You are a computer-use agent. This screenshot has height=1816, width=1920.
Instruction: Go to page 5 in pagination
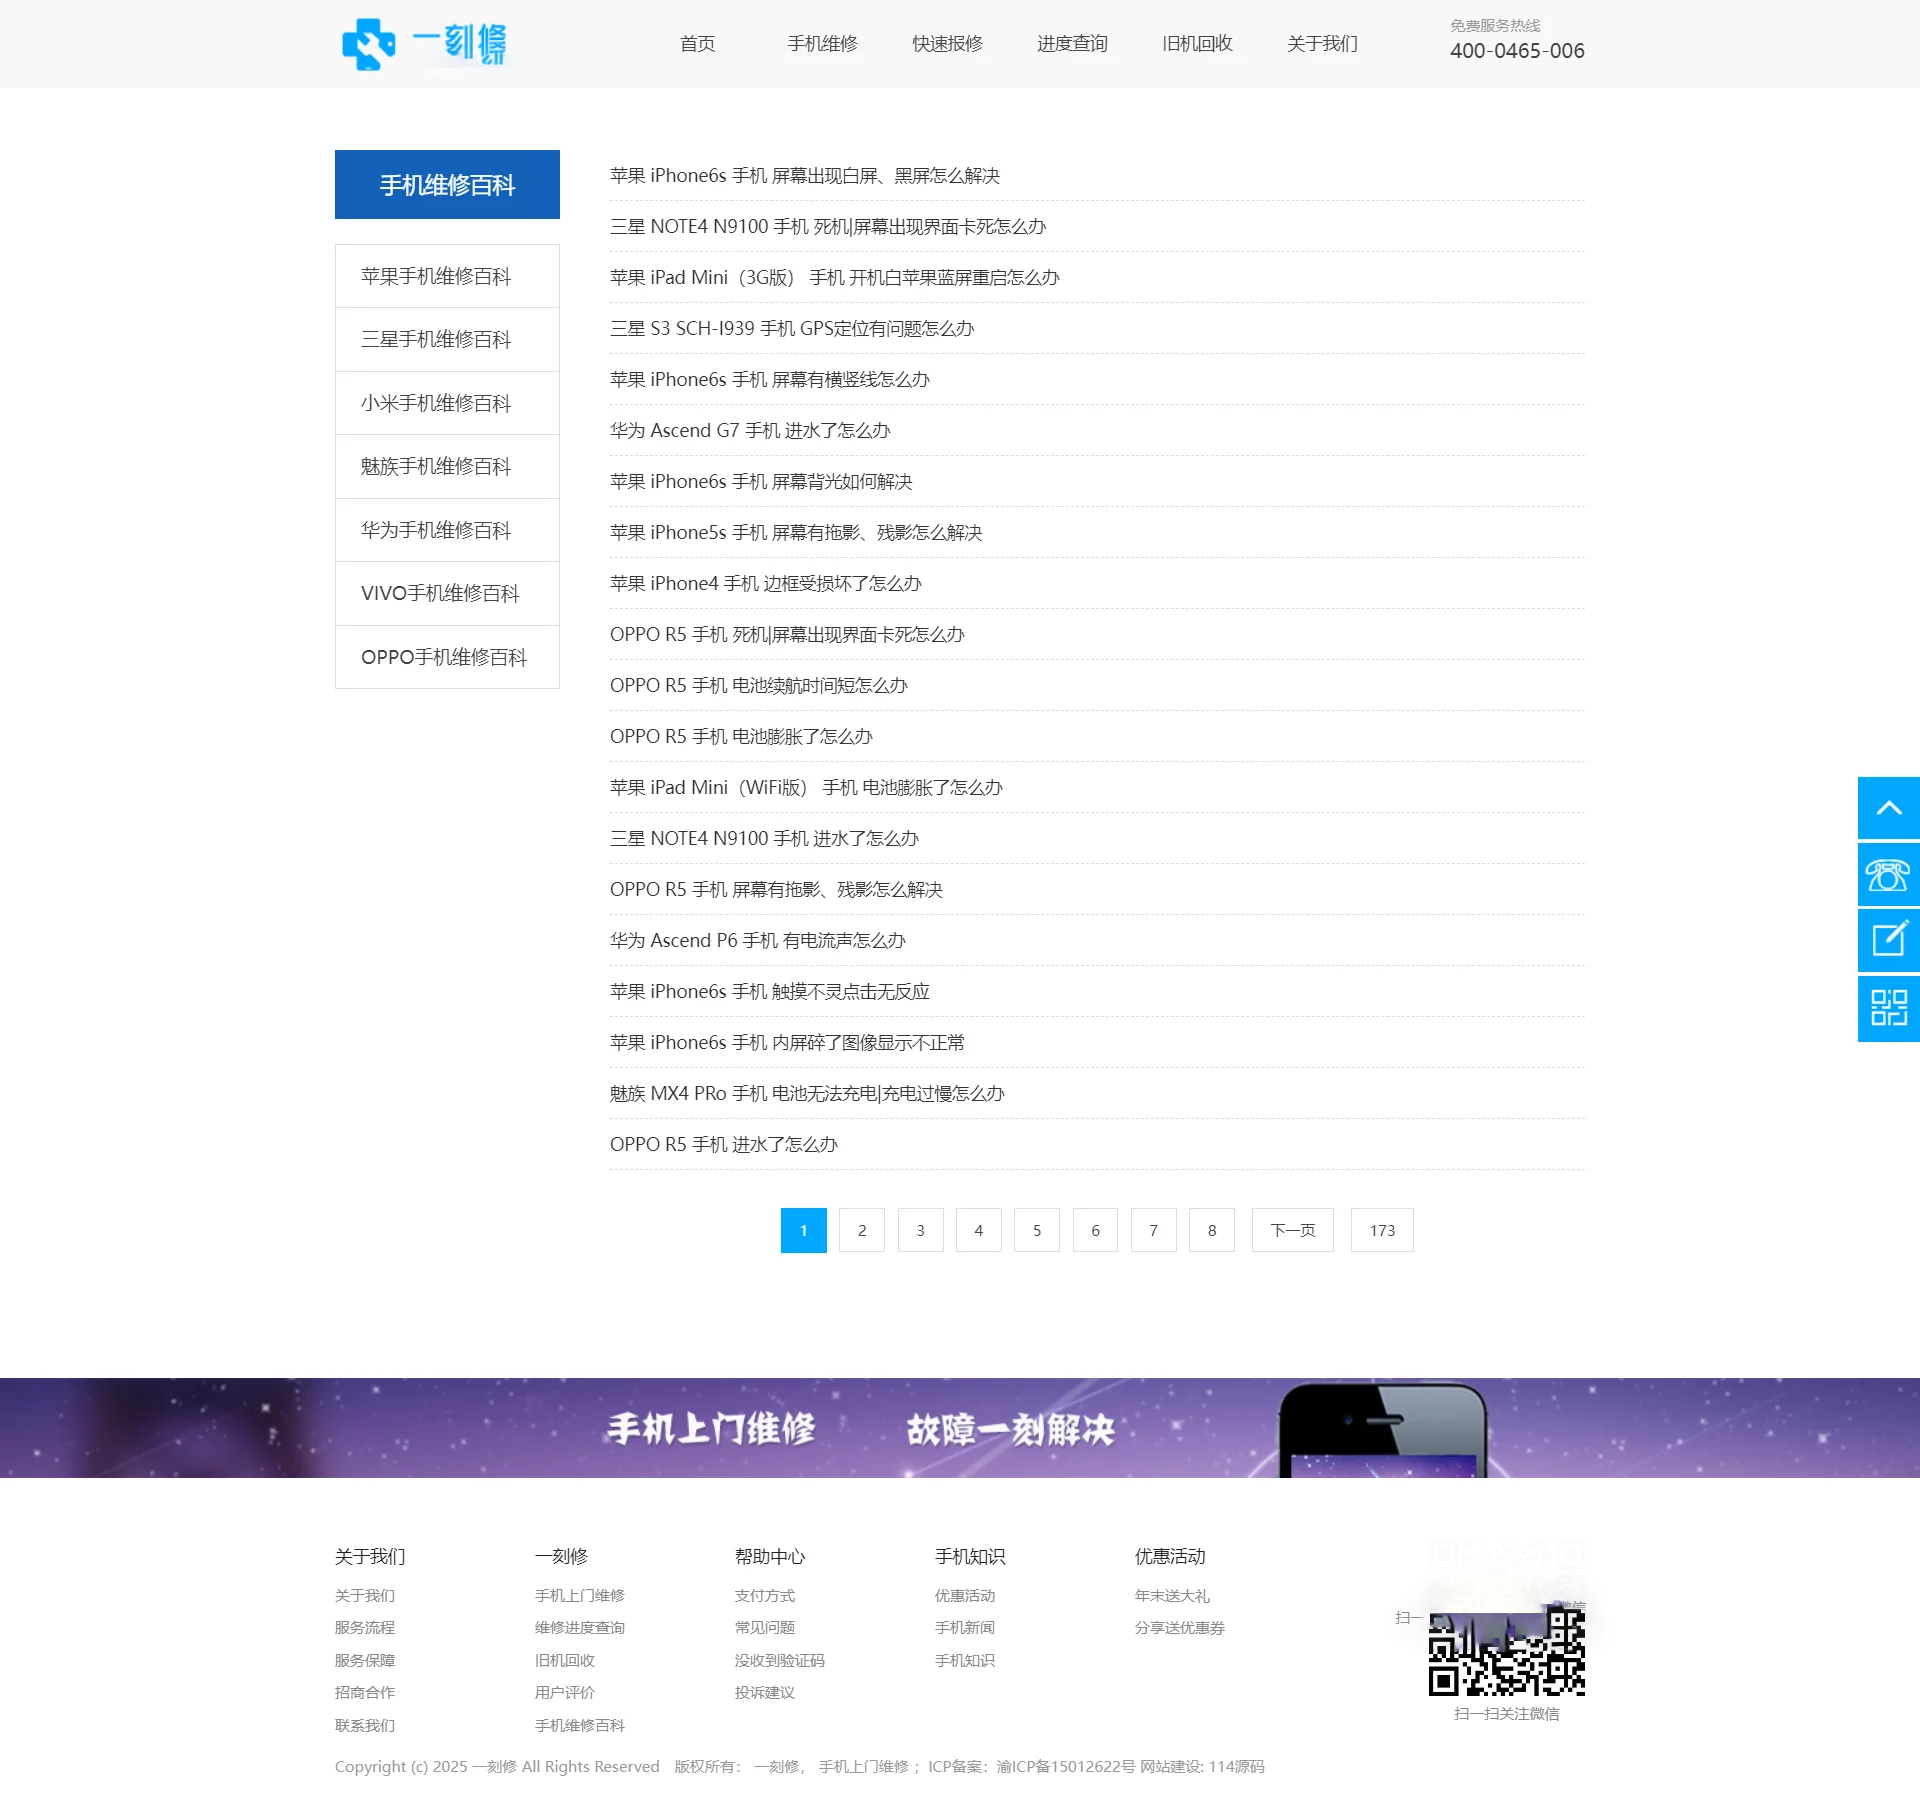point(1037,1230)
